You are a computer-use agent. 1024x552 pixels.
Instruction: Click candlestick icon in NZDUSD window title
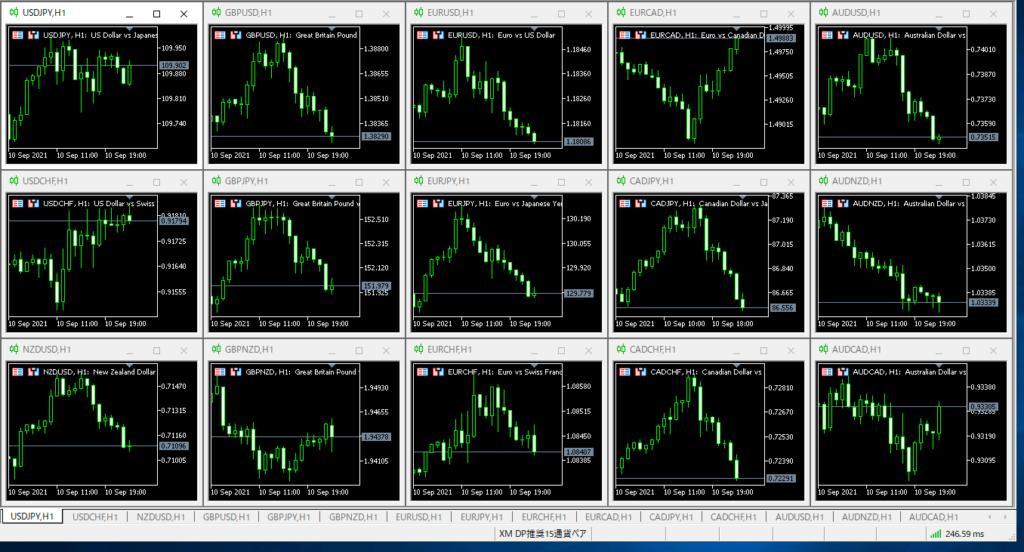click(x=13, y=349)
